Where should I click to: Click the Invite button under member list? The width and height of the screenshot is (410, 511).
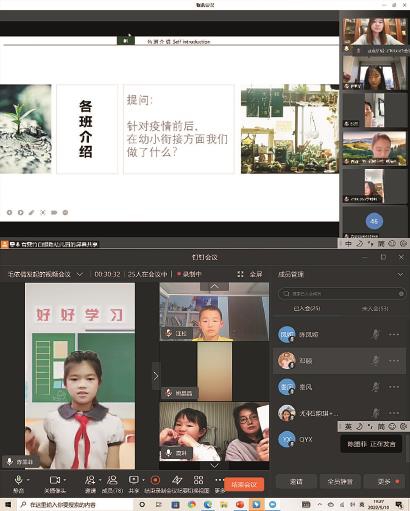click(296, 482)
